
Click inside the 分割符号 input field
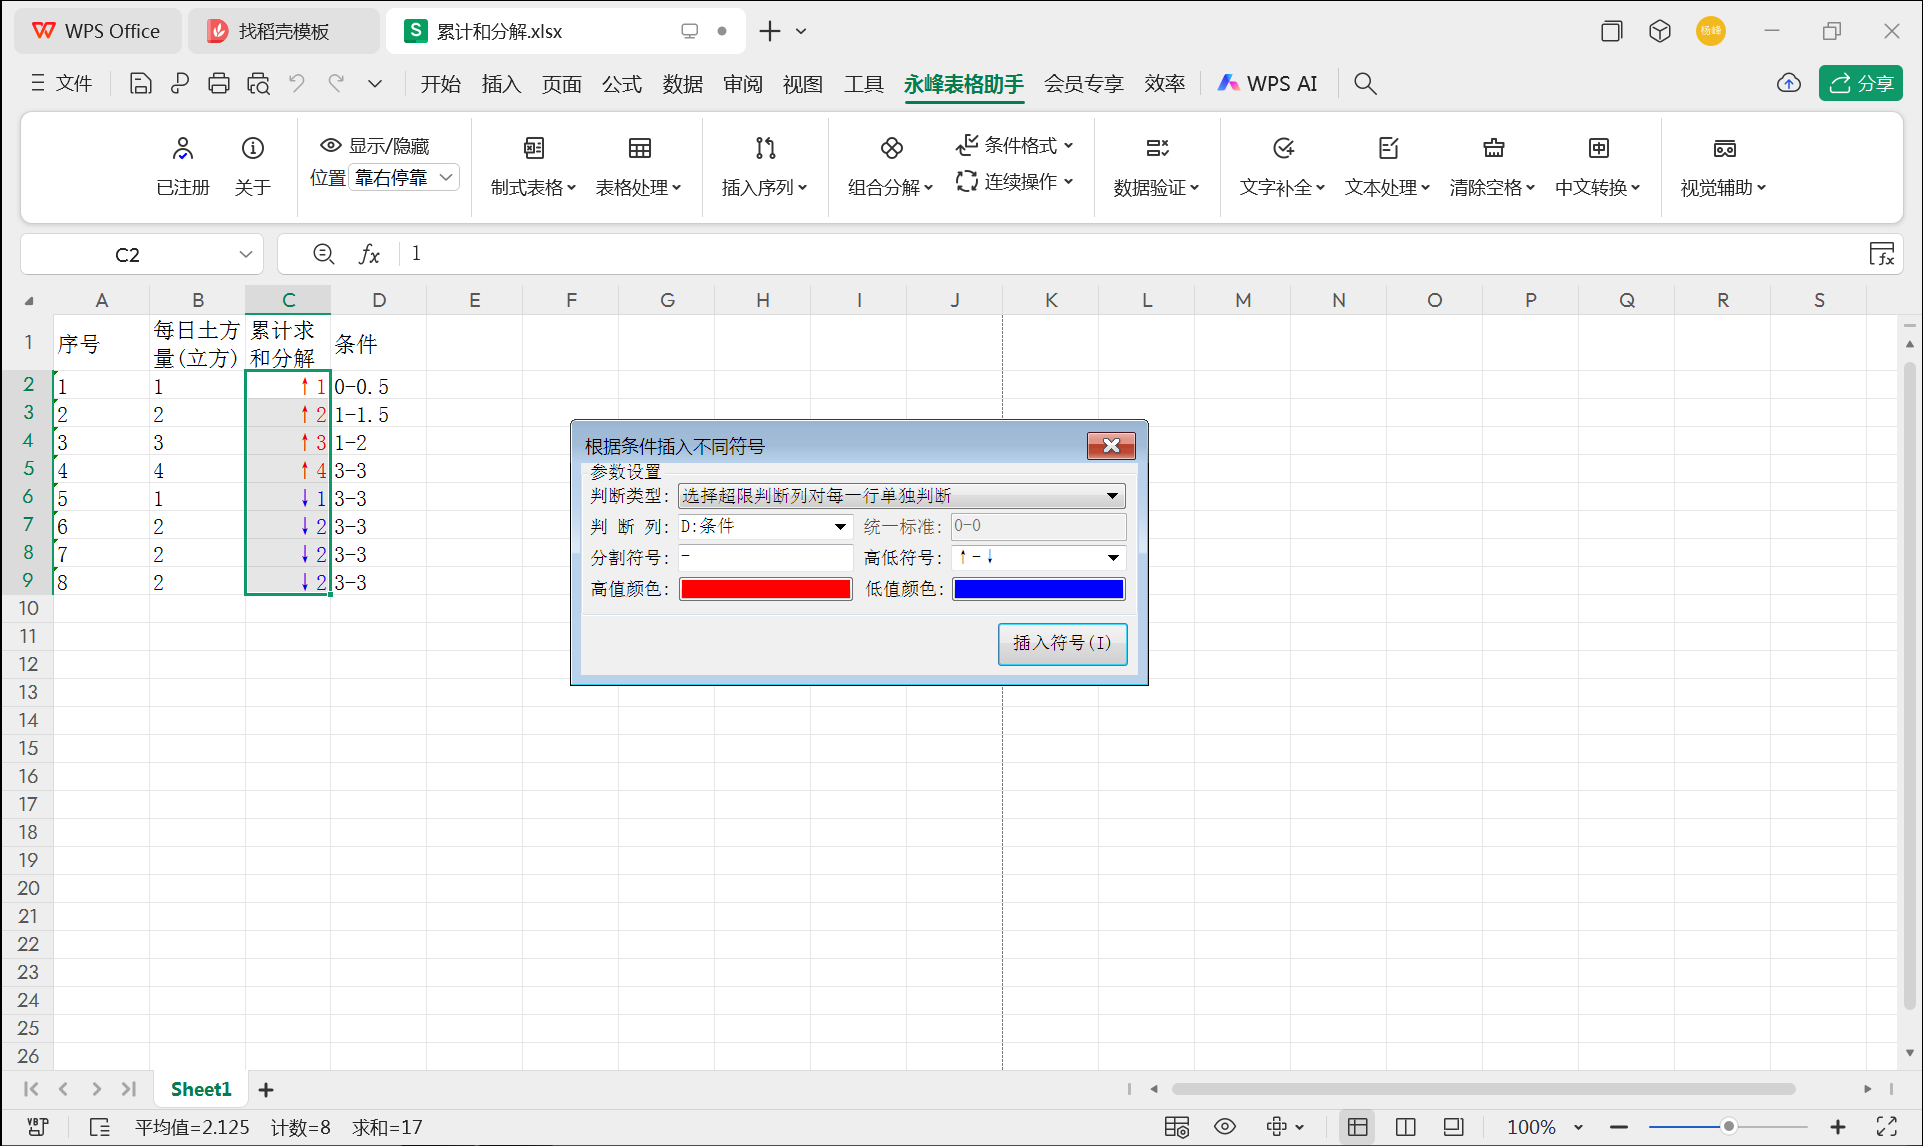click(765, 557)
